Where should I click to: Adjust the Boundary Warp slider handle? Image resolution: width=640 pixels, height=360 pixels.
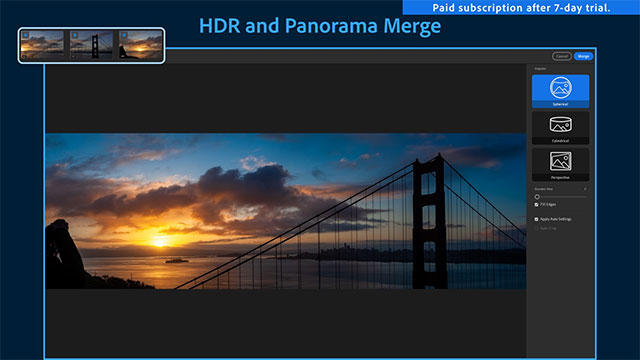537,197
